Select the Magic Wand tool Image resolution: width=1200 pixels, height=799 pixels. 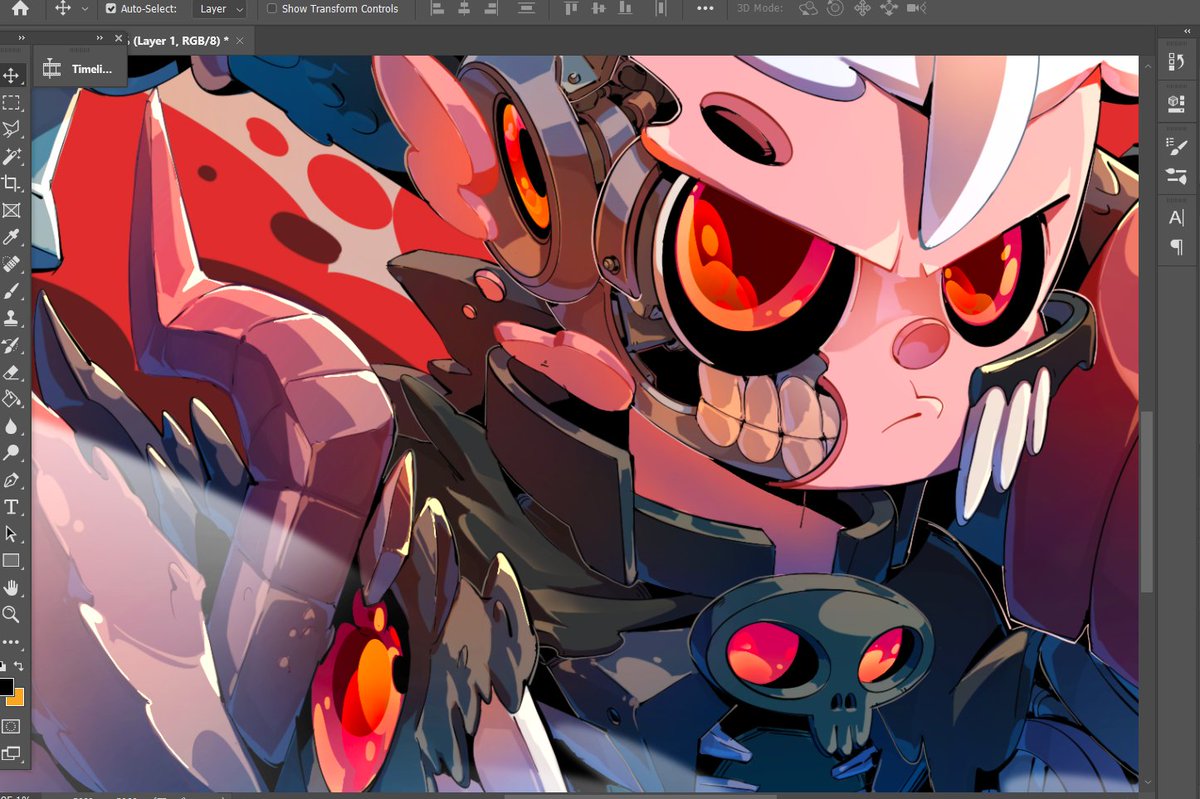point(11,156)
